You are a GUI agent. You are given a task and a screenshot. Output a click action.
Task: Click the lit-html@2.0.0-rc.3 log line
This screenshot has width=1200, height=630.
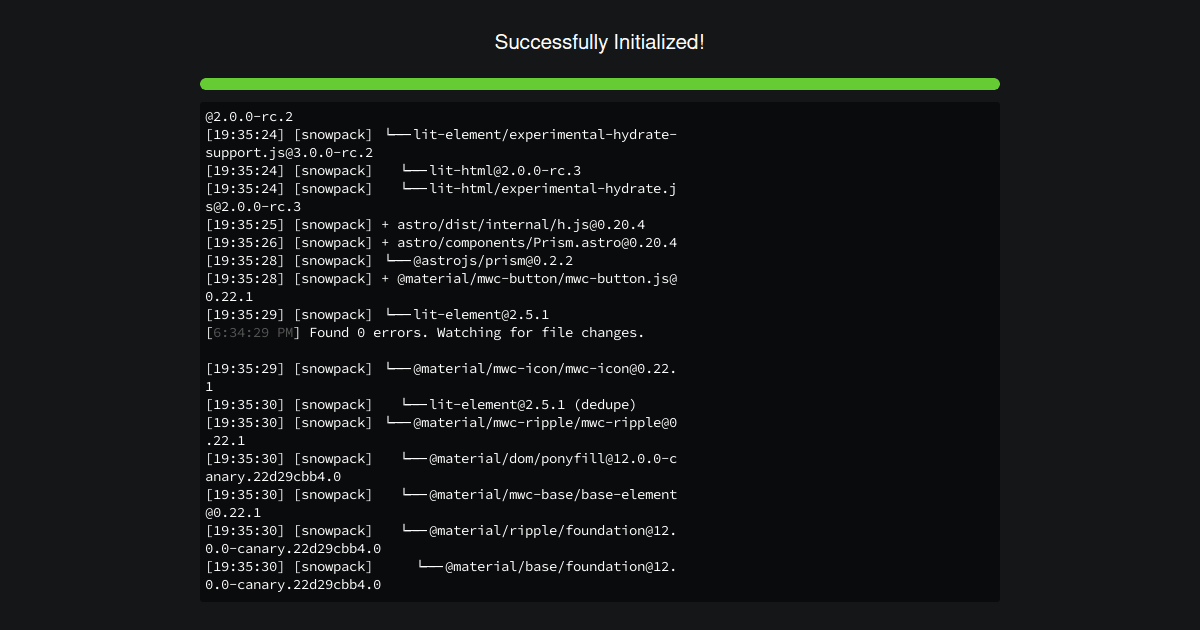393,171
